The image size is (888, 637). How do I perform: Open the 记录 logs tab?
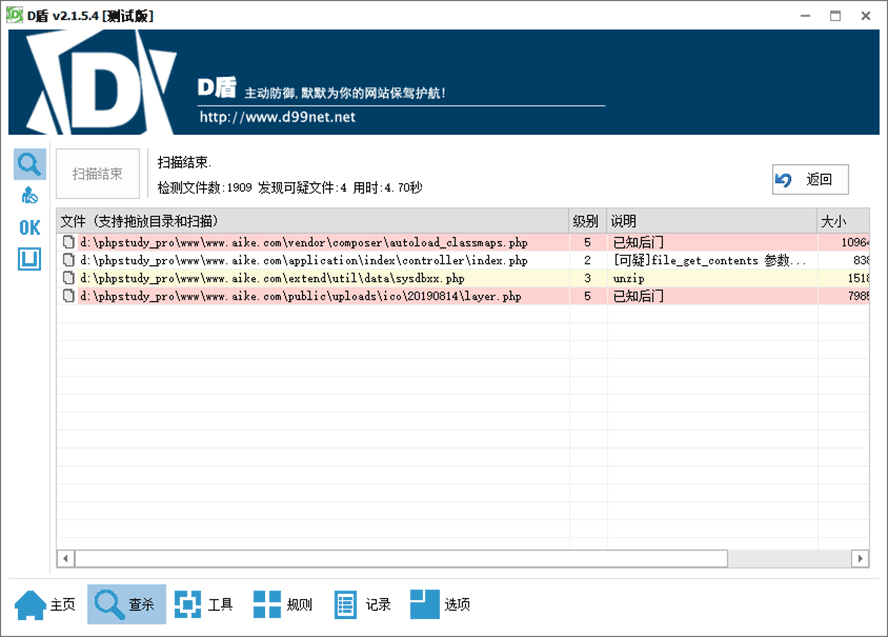362,604
